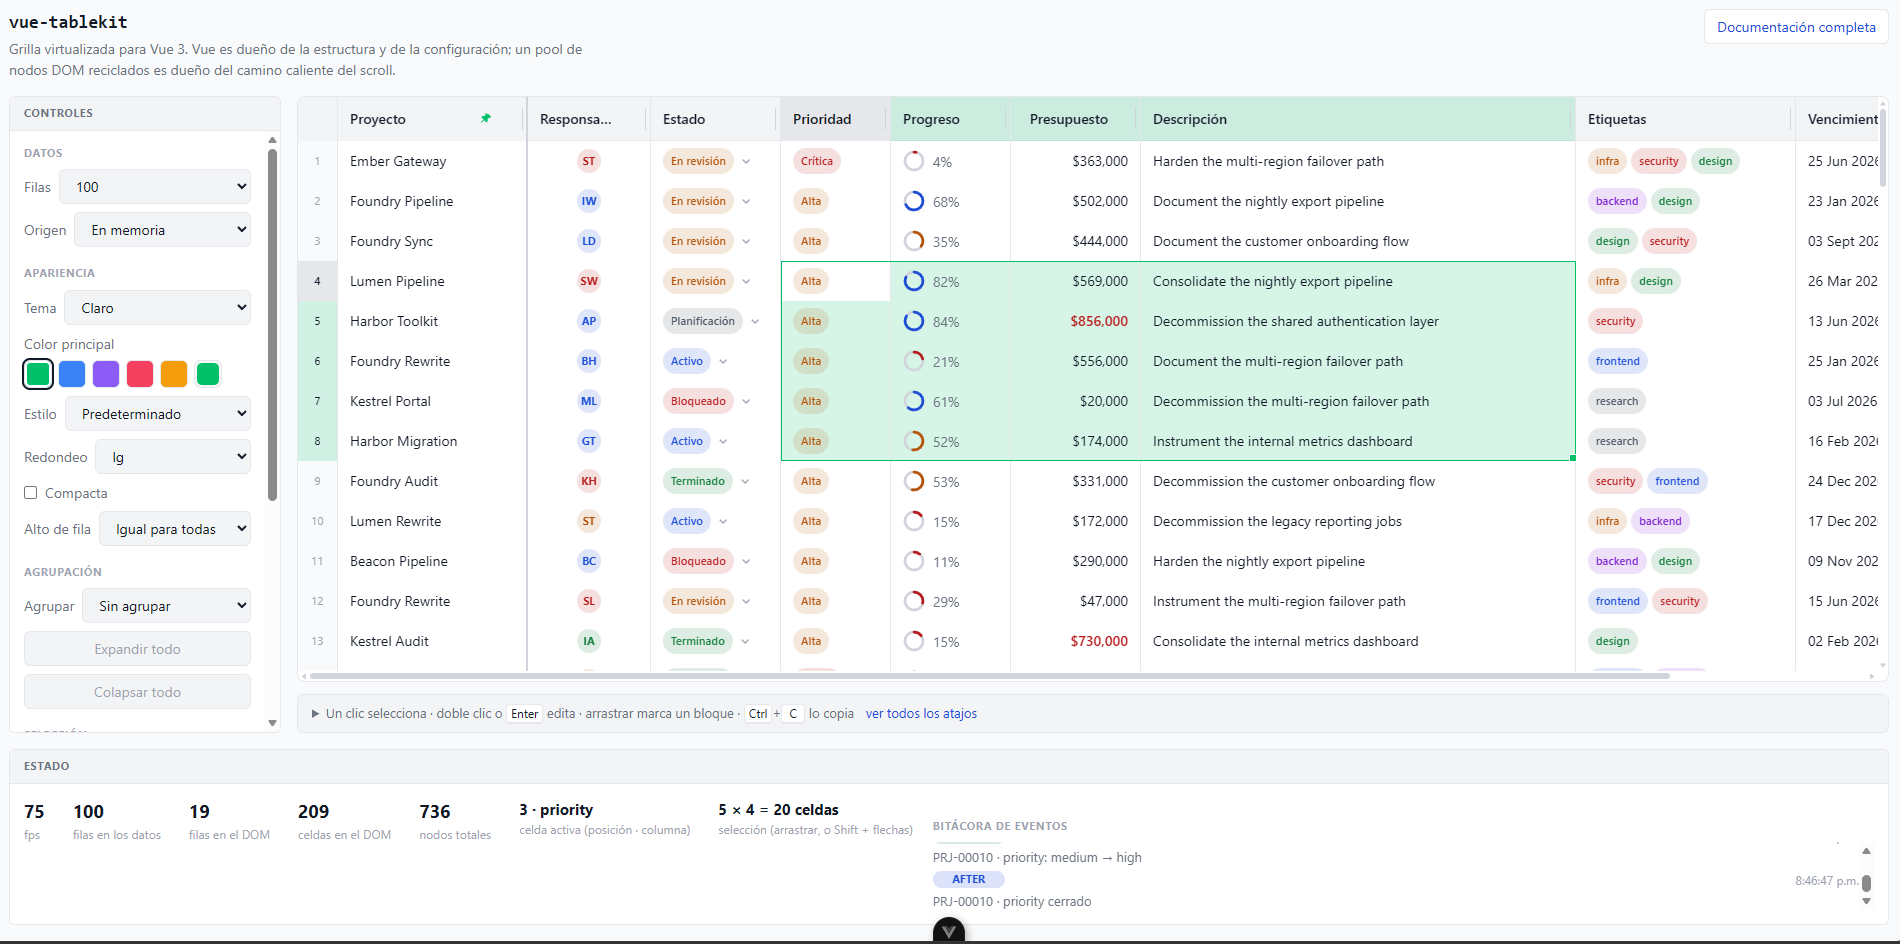Open the Redondeo dropdown
Screen dimensions: 1900x944
click(x=173, y=457)
